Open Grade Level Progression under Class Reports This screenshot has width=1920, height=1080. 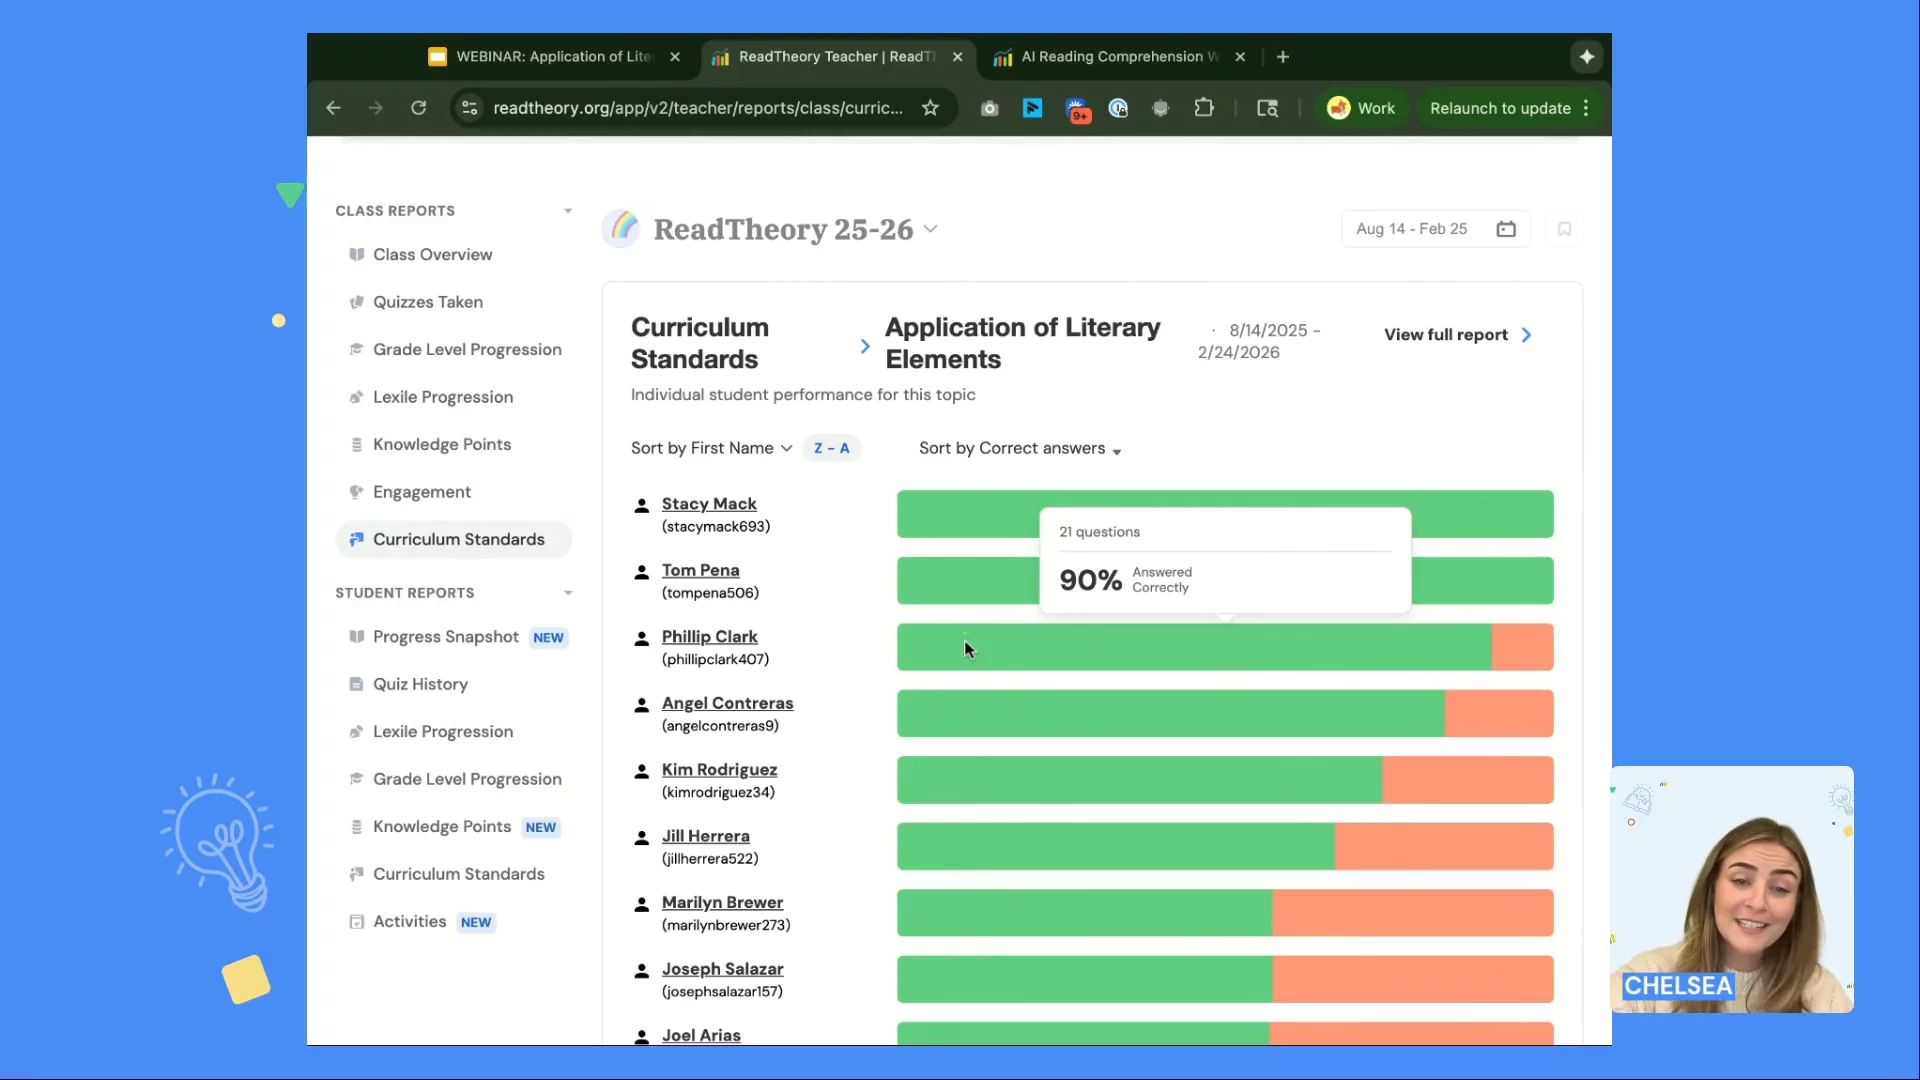(466, 349)
